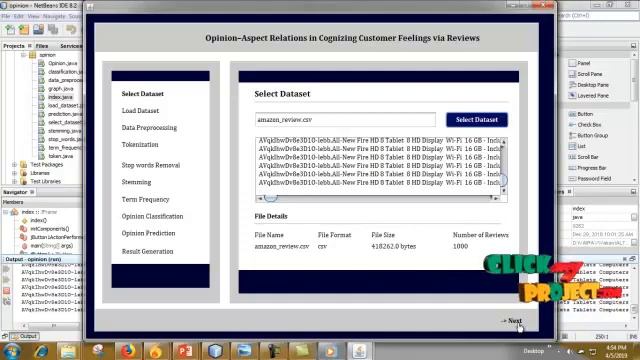The width and height of the screenshot is (640, 360).
Task: Select Tokenization step in sidebar
Action: point(140,144)
